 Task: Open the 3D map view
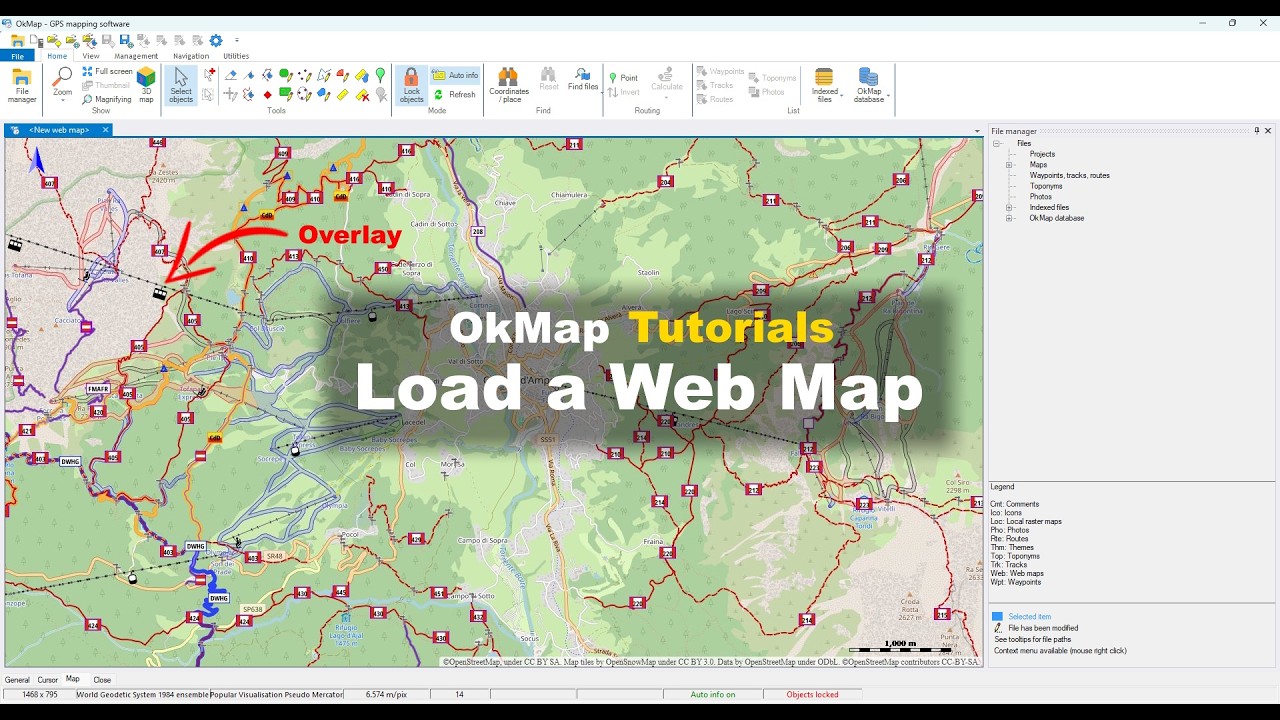[146, 84]
